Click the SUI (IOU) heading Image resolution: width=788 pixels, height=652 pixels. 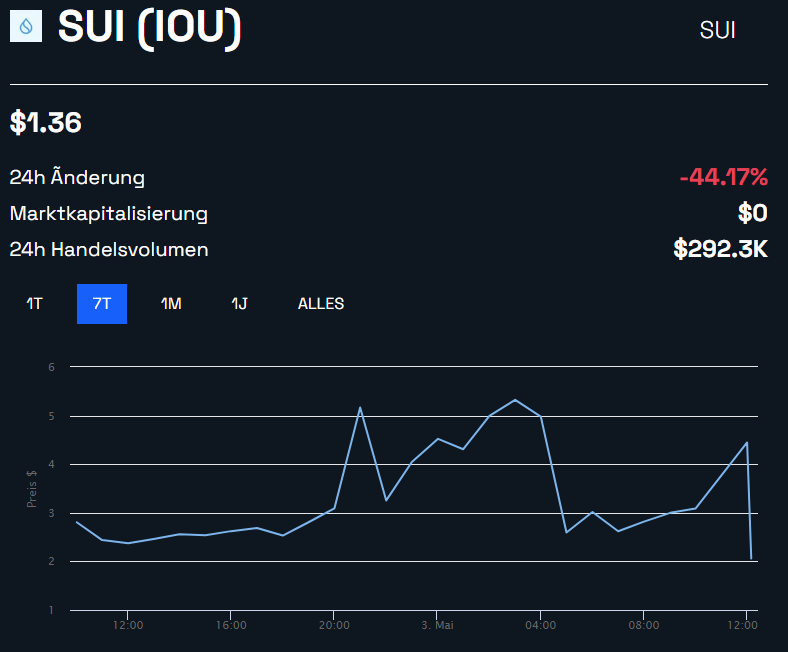(150, 28)
